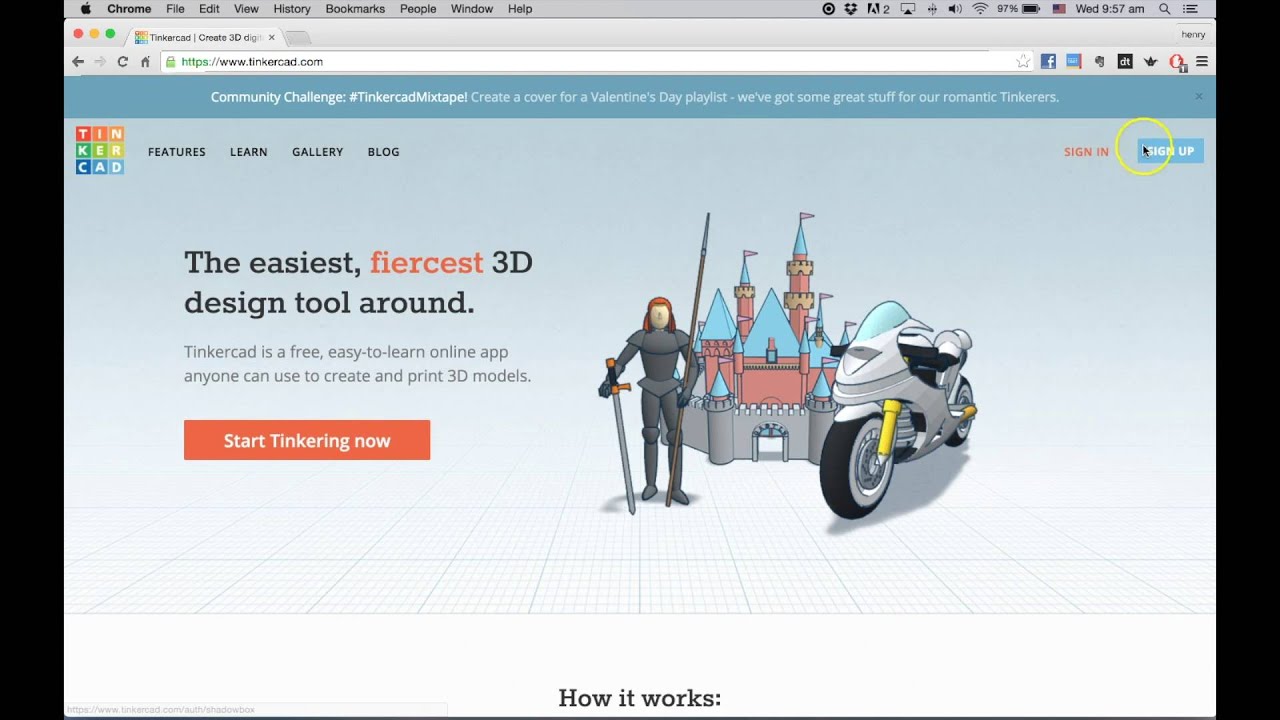This screenshot has height=720, width=1280.
Task: Click the US flag input source
Action: pos(1059,9)
